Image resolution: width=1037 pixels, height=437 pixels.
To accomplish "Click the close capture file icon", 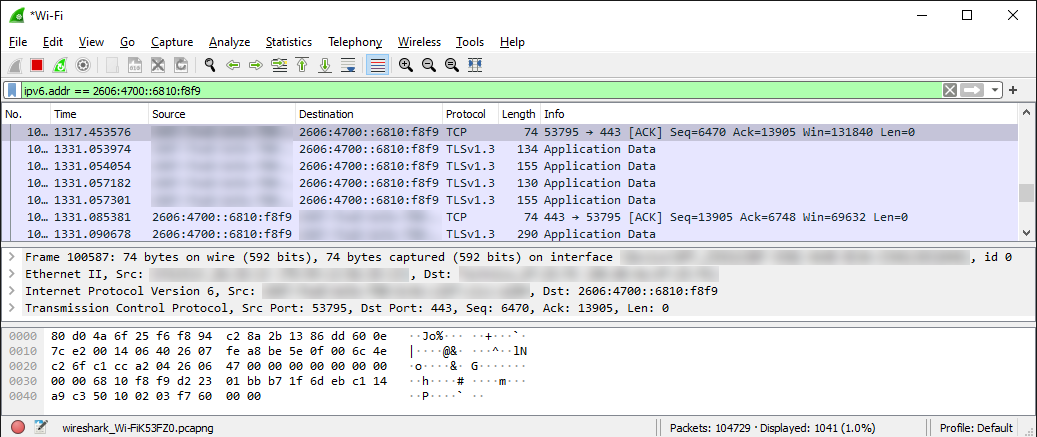I will click(157, 65).
